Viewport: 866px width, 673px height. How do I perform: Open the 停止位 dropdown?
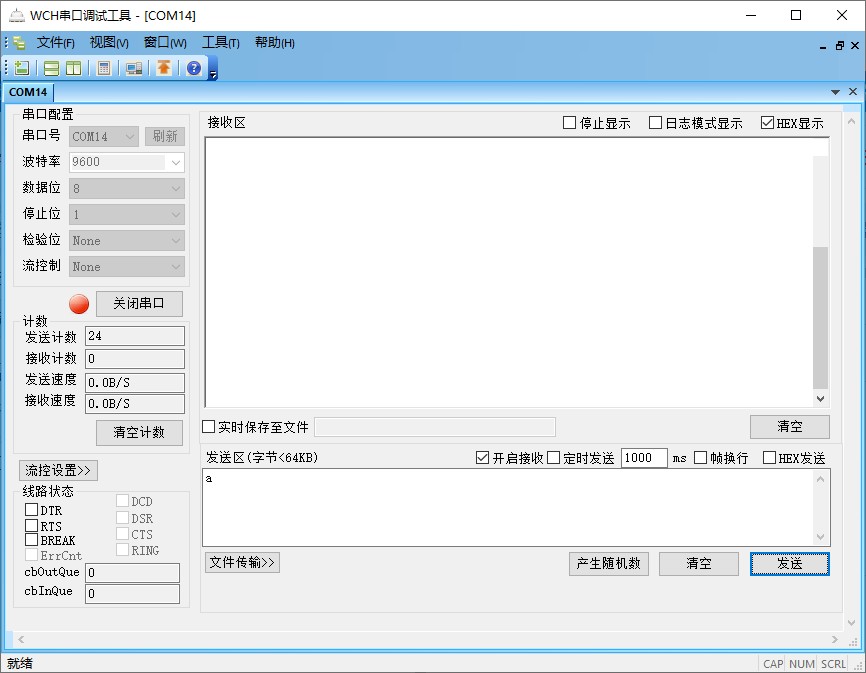[x=126, y=214]
